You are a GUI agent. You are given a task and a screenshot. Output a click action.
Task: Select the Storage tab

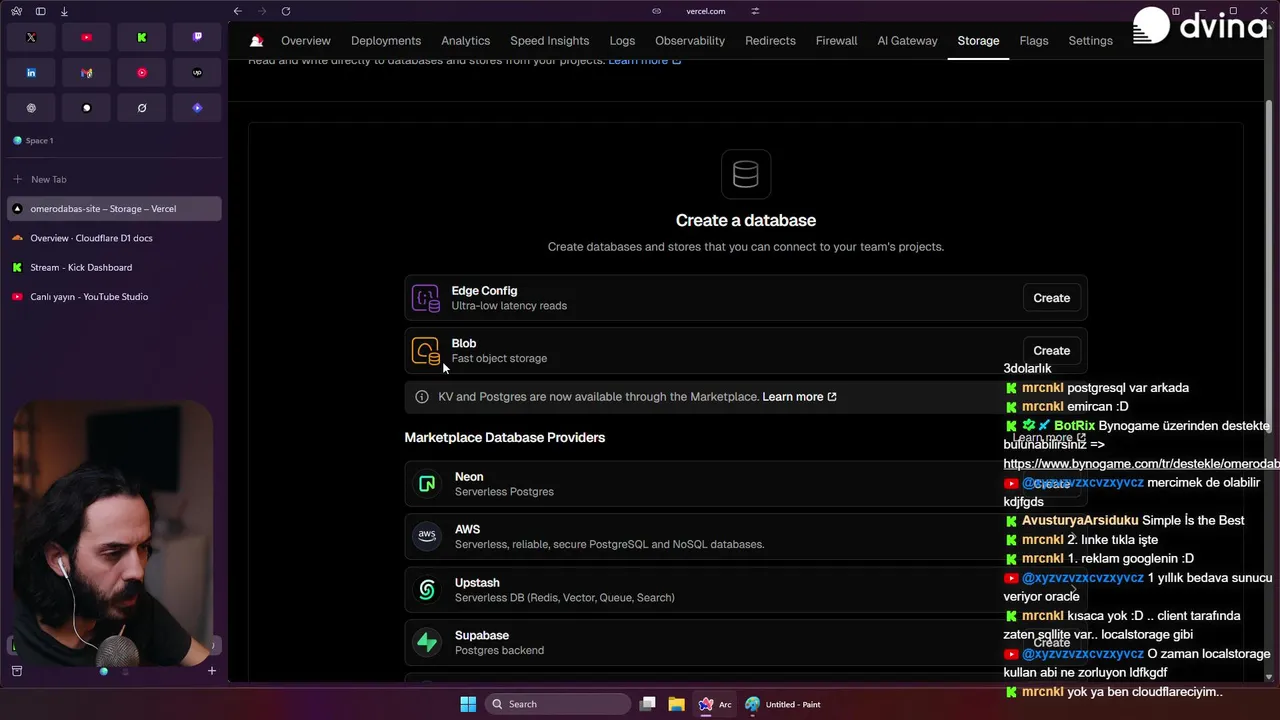point(978,41)
